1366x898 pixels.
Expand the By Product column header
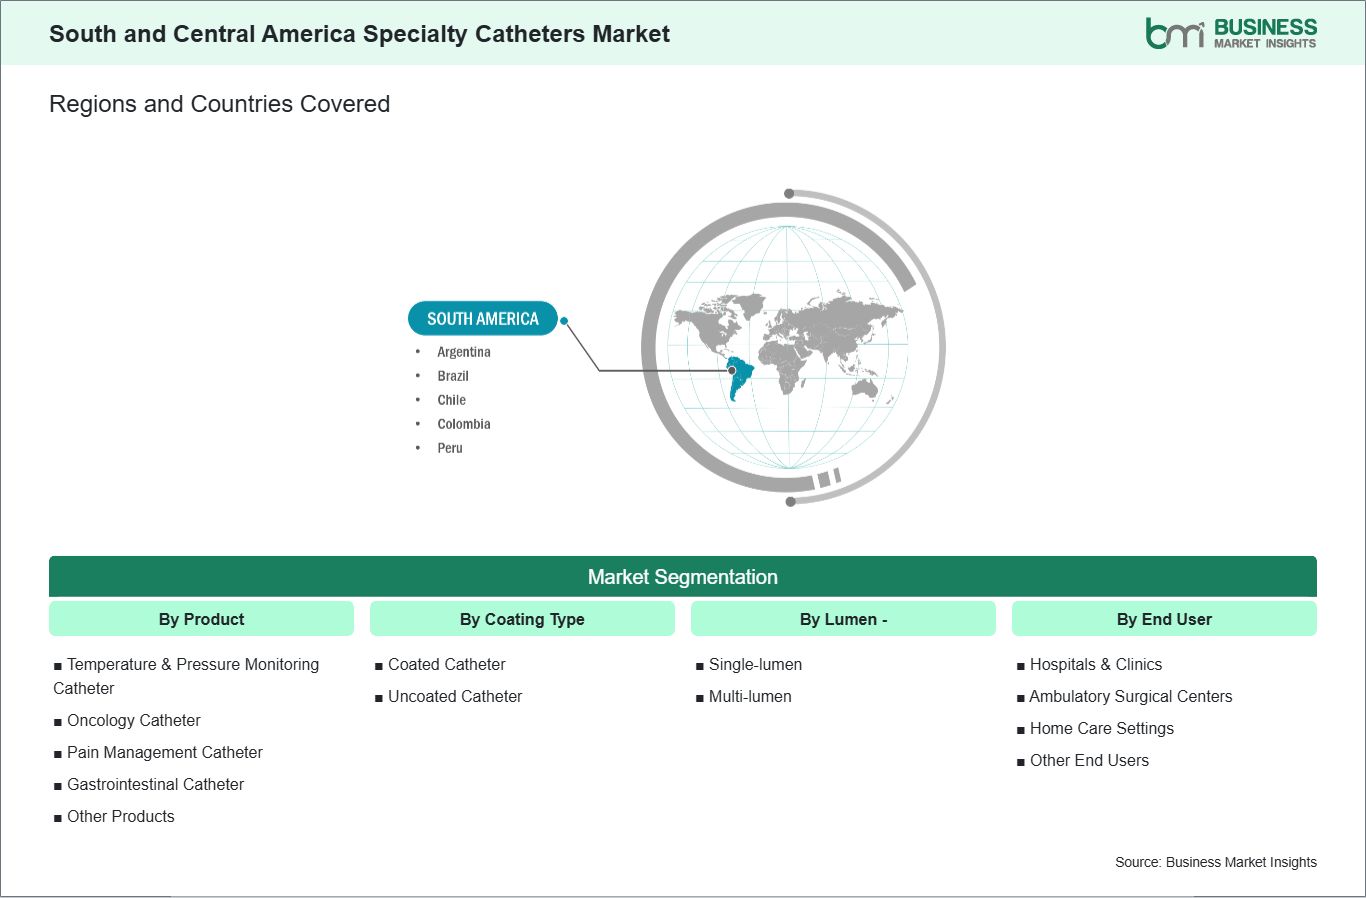pos(201,618)
